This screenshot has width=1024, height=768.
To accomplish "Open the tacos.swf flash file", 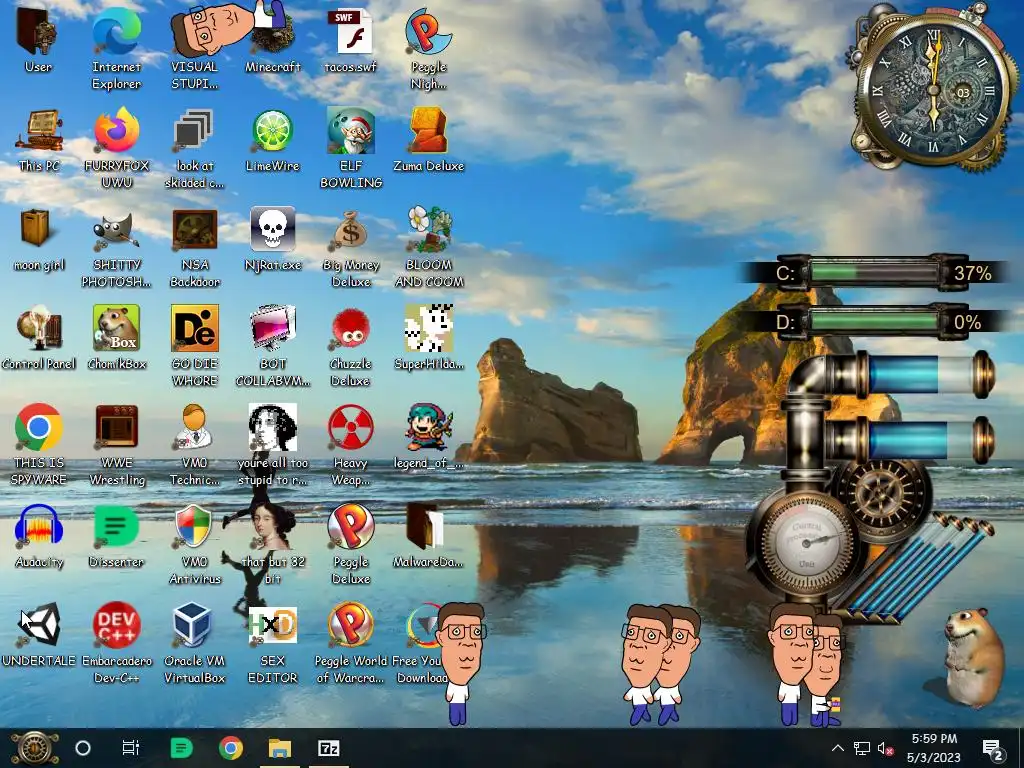I will tap(351, 39).
